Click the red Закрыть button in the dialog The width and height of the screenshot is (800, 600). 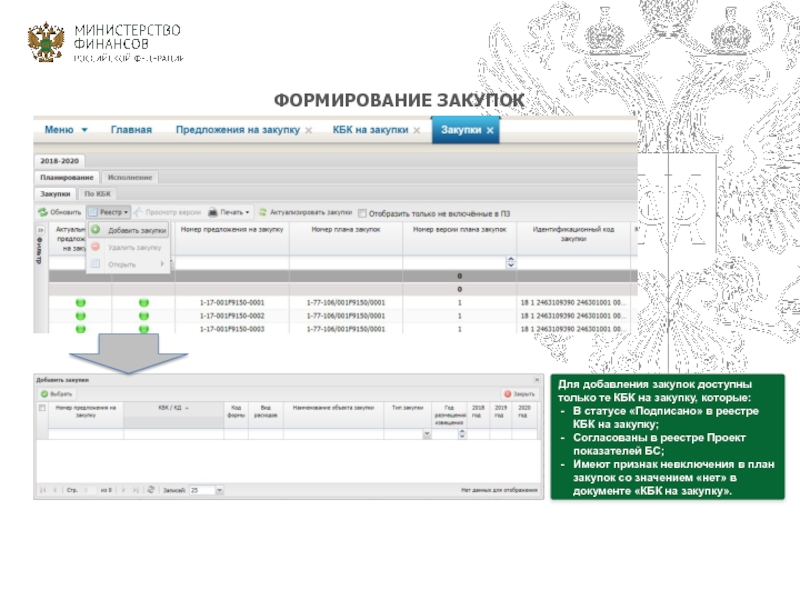pyautogui.click(x=519, y=394)
